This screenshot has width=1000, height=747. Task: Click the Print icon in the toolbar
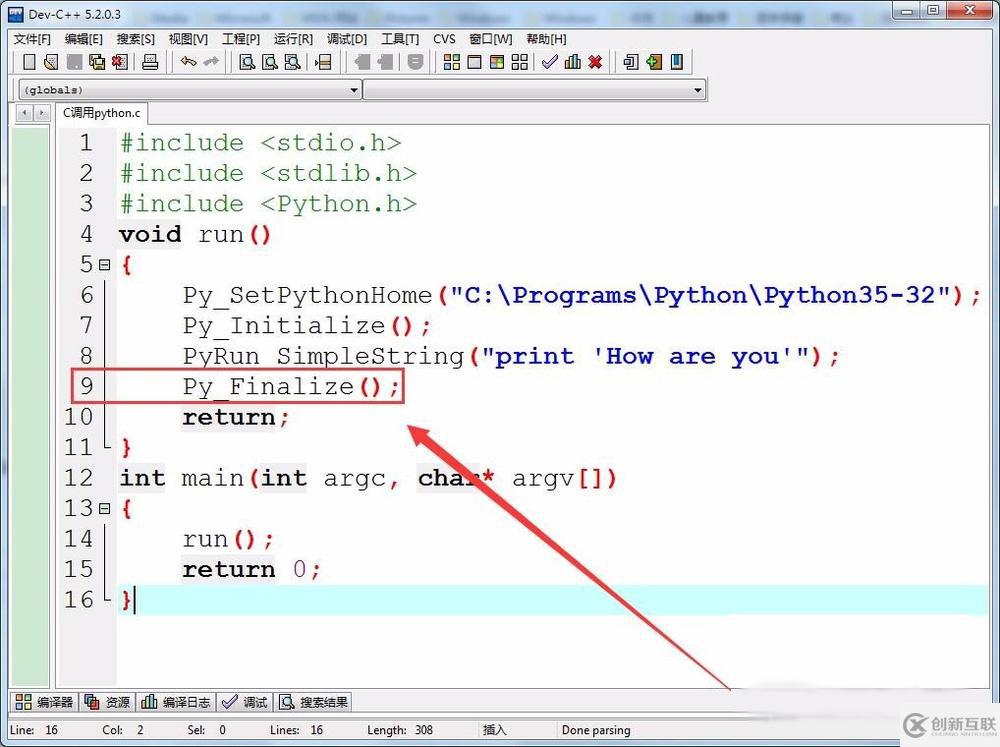151,62
